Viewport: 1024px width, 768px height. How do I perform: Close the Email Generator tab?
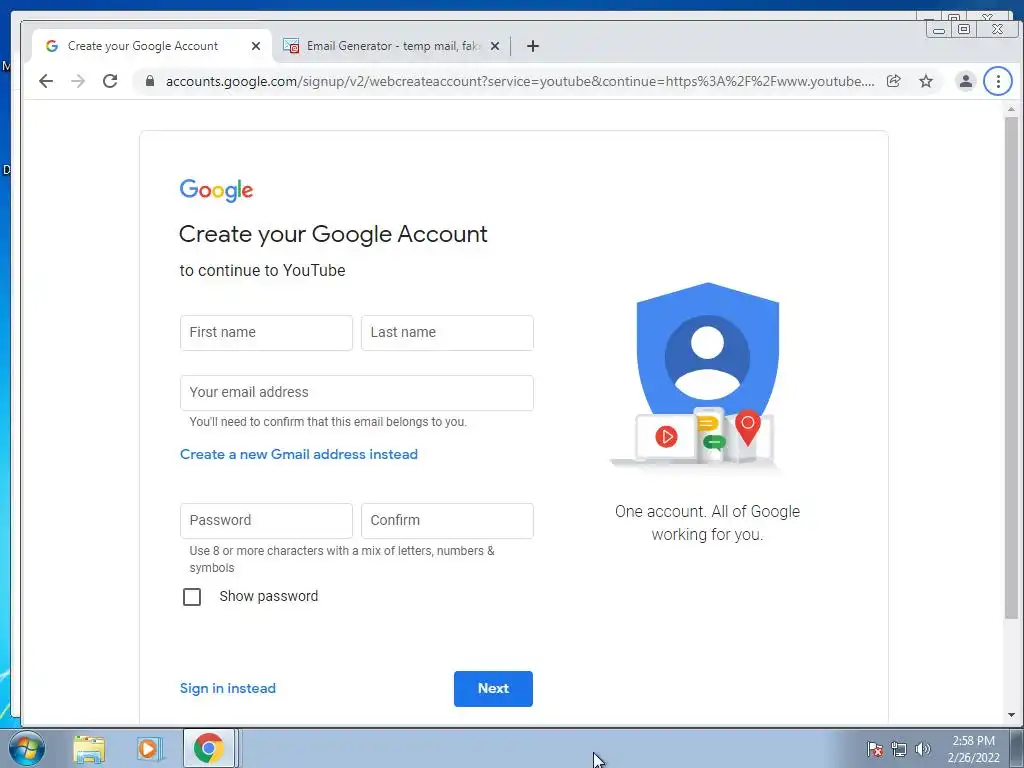tap(495, 46)
